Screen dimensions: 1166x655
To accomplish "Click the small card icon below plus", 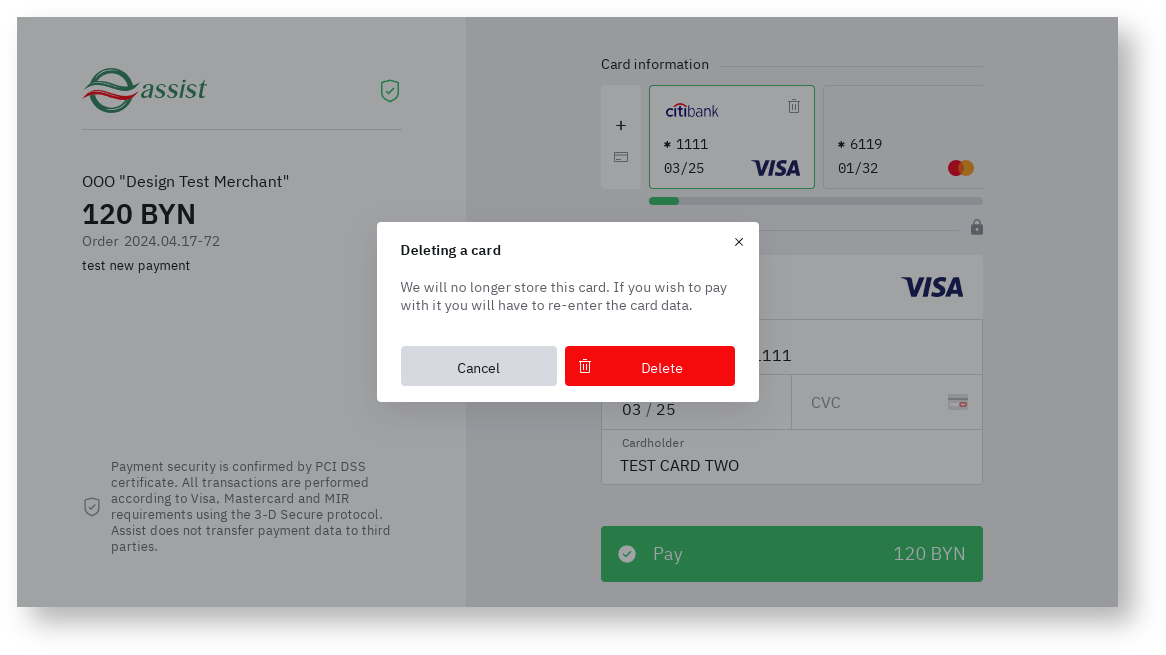I will 621,157.
